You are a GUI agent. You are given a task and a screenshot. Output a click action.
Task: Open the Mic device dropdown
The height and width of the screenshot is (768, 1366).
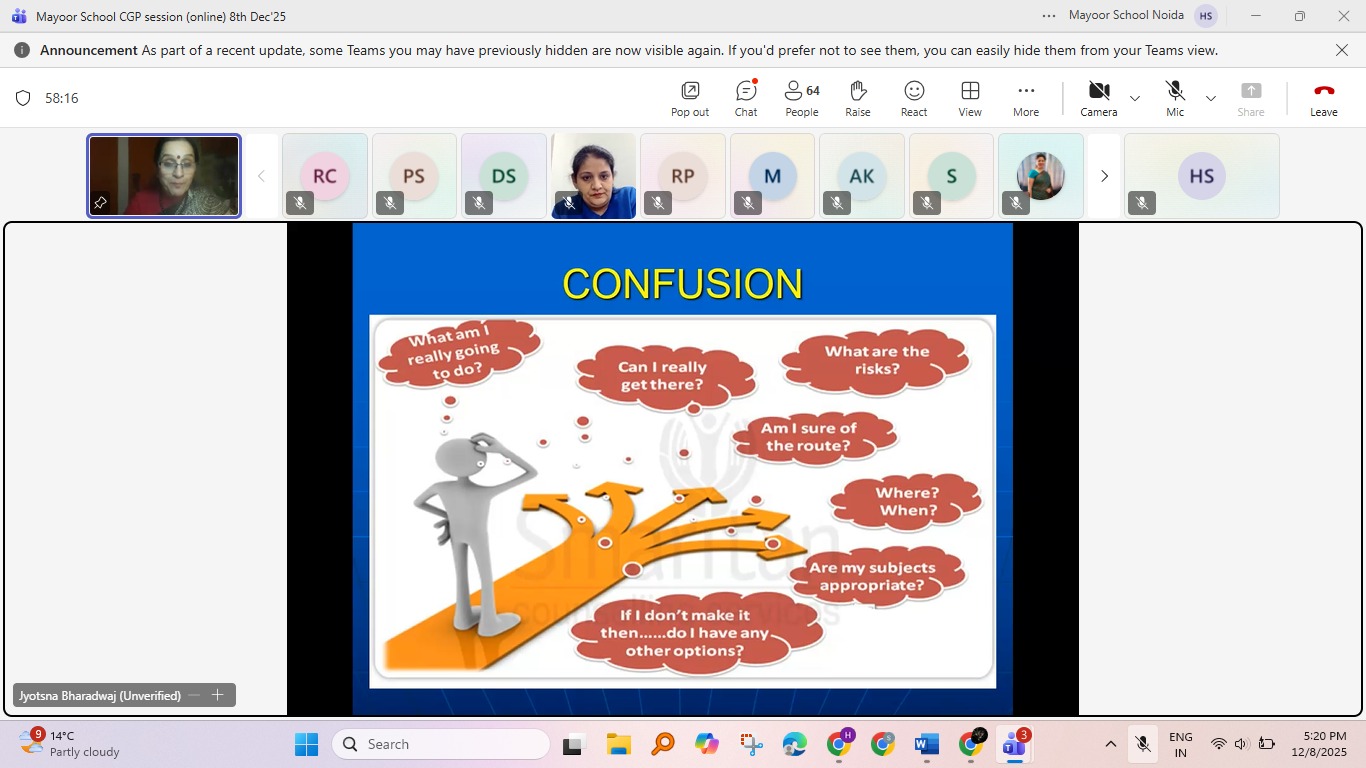(1211, 99)
